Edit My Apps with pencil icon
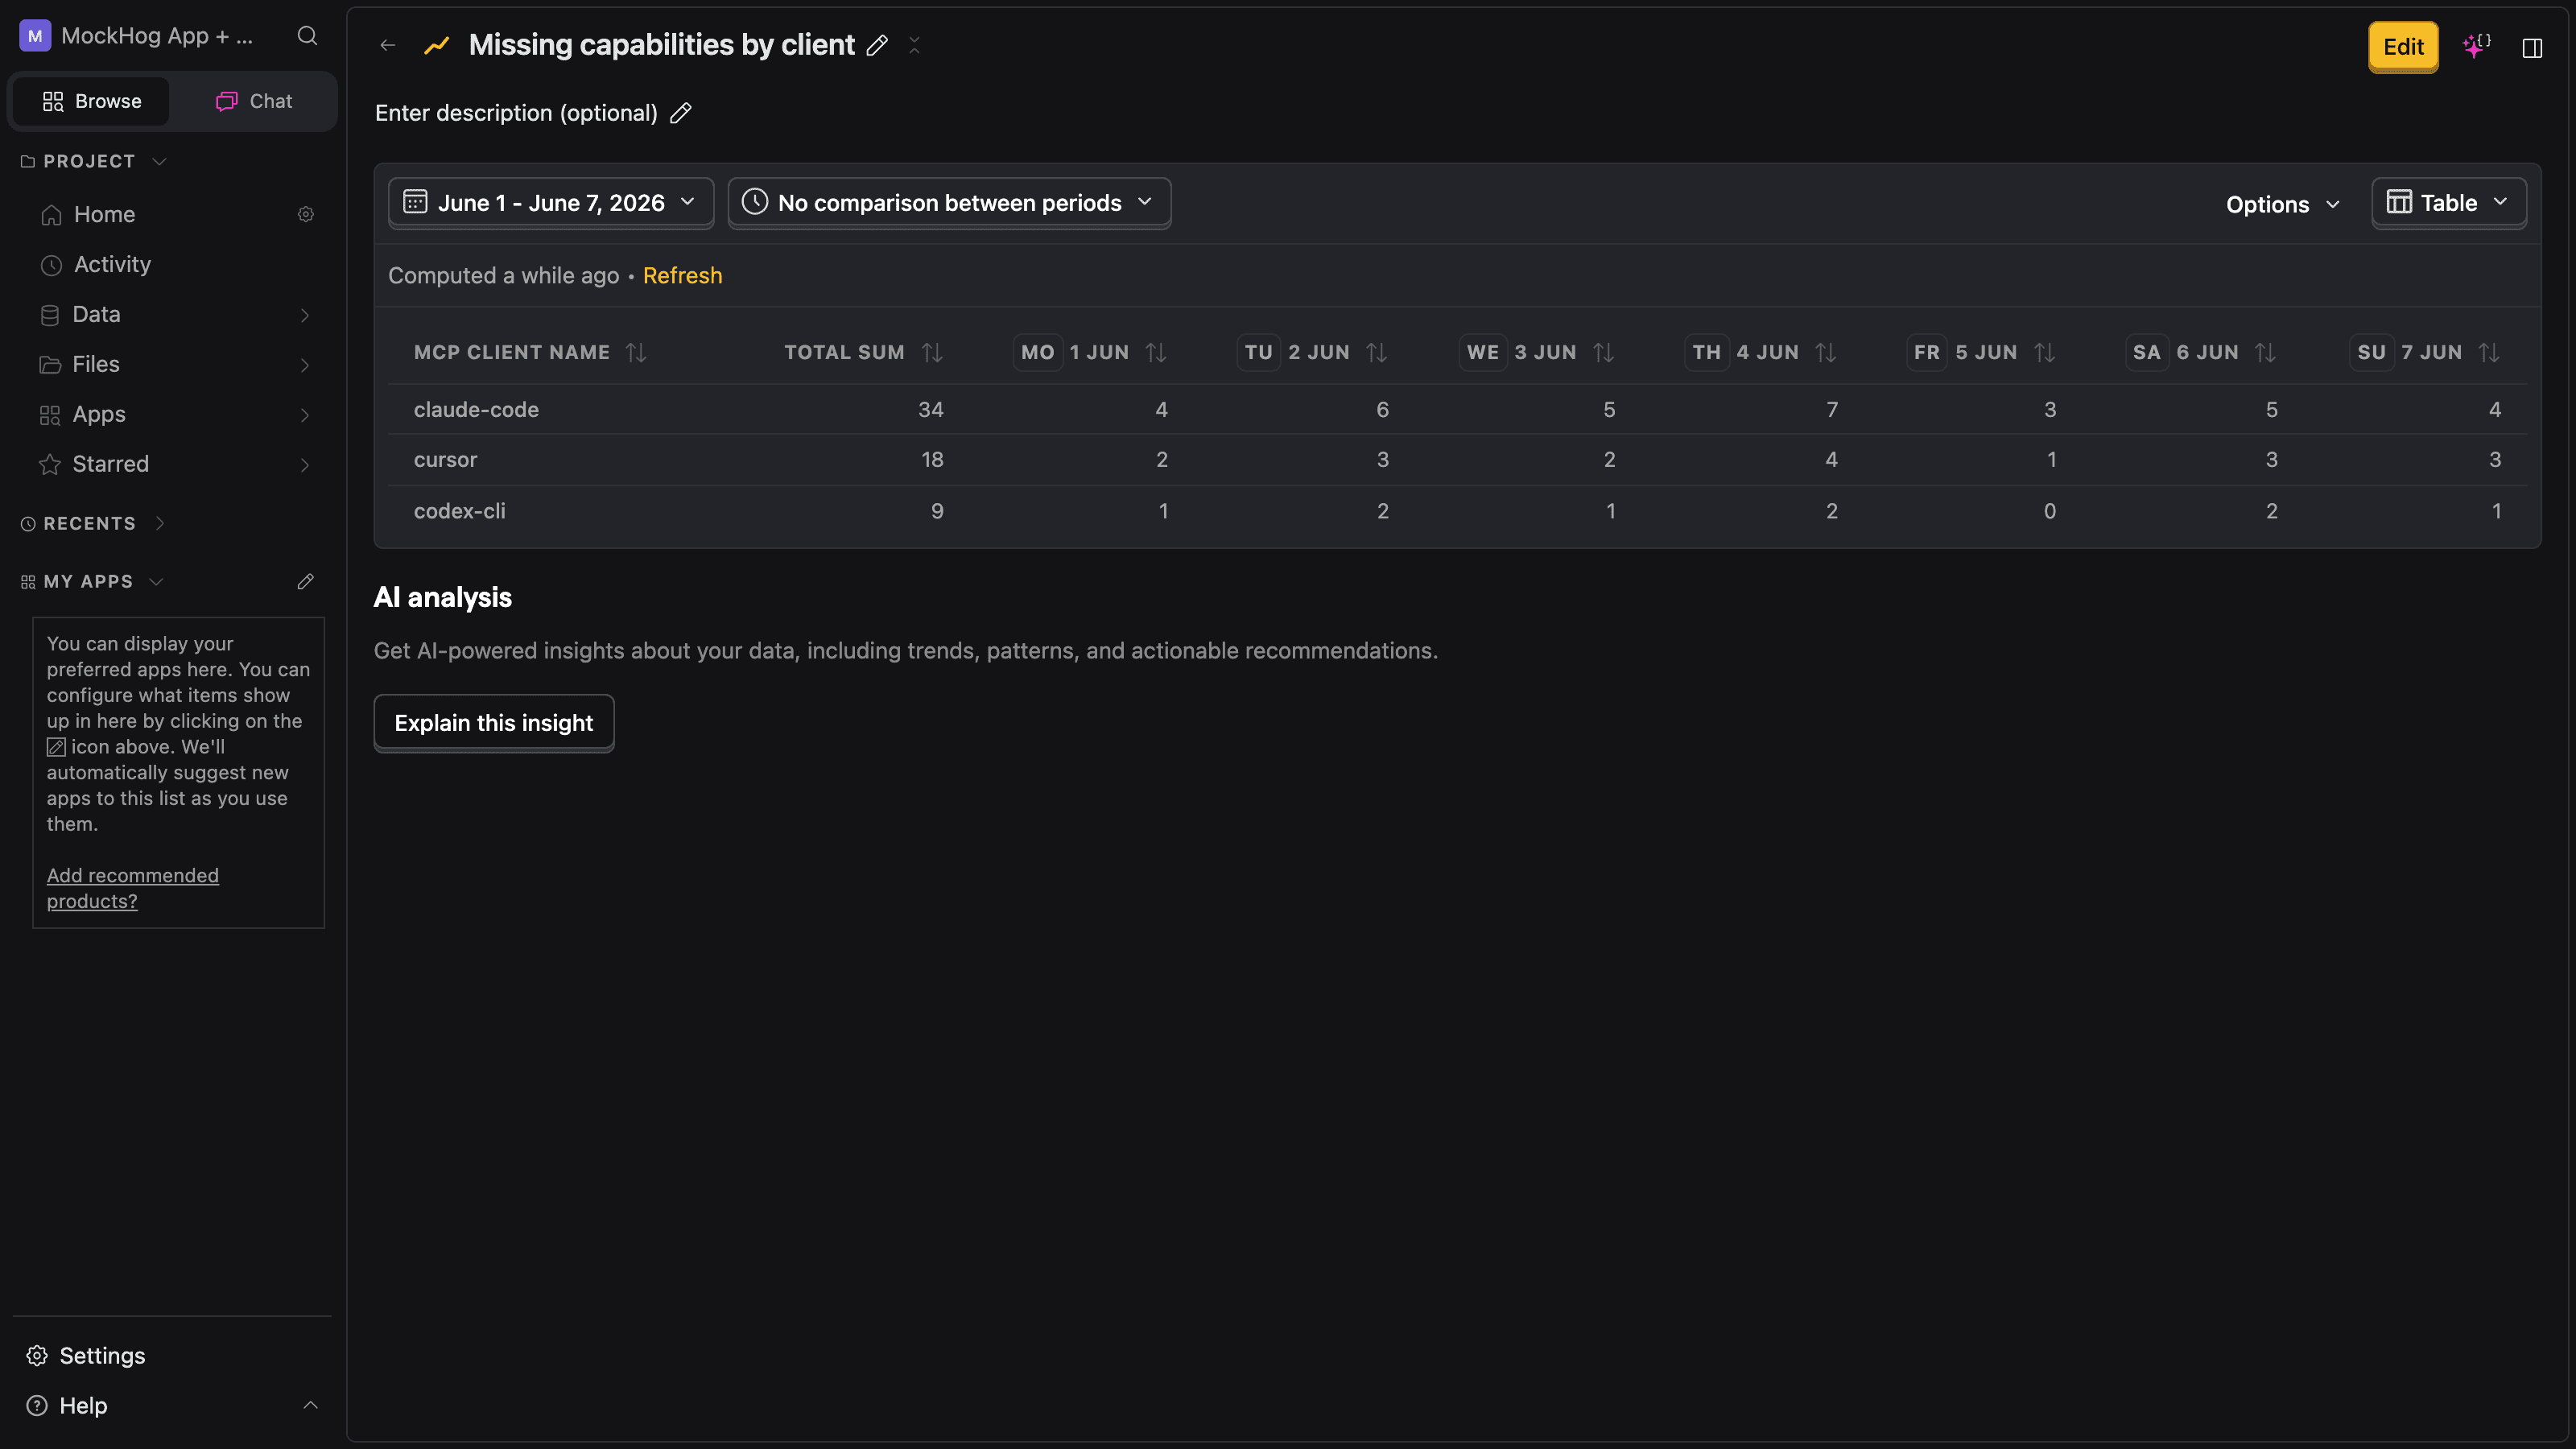 tap(306, 581)
